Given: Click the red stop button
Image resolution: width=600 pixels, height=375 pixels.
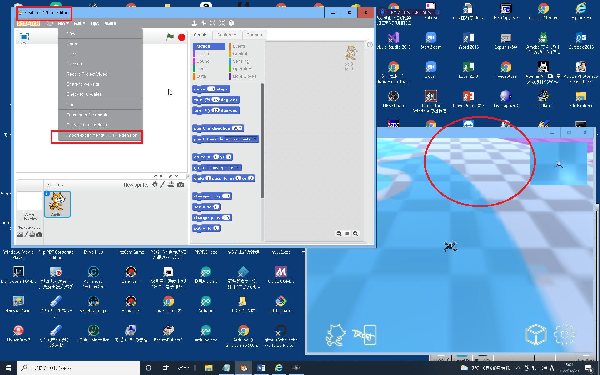Looking at the screenshot, I should coord(181,37).
